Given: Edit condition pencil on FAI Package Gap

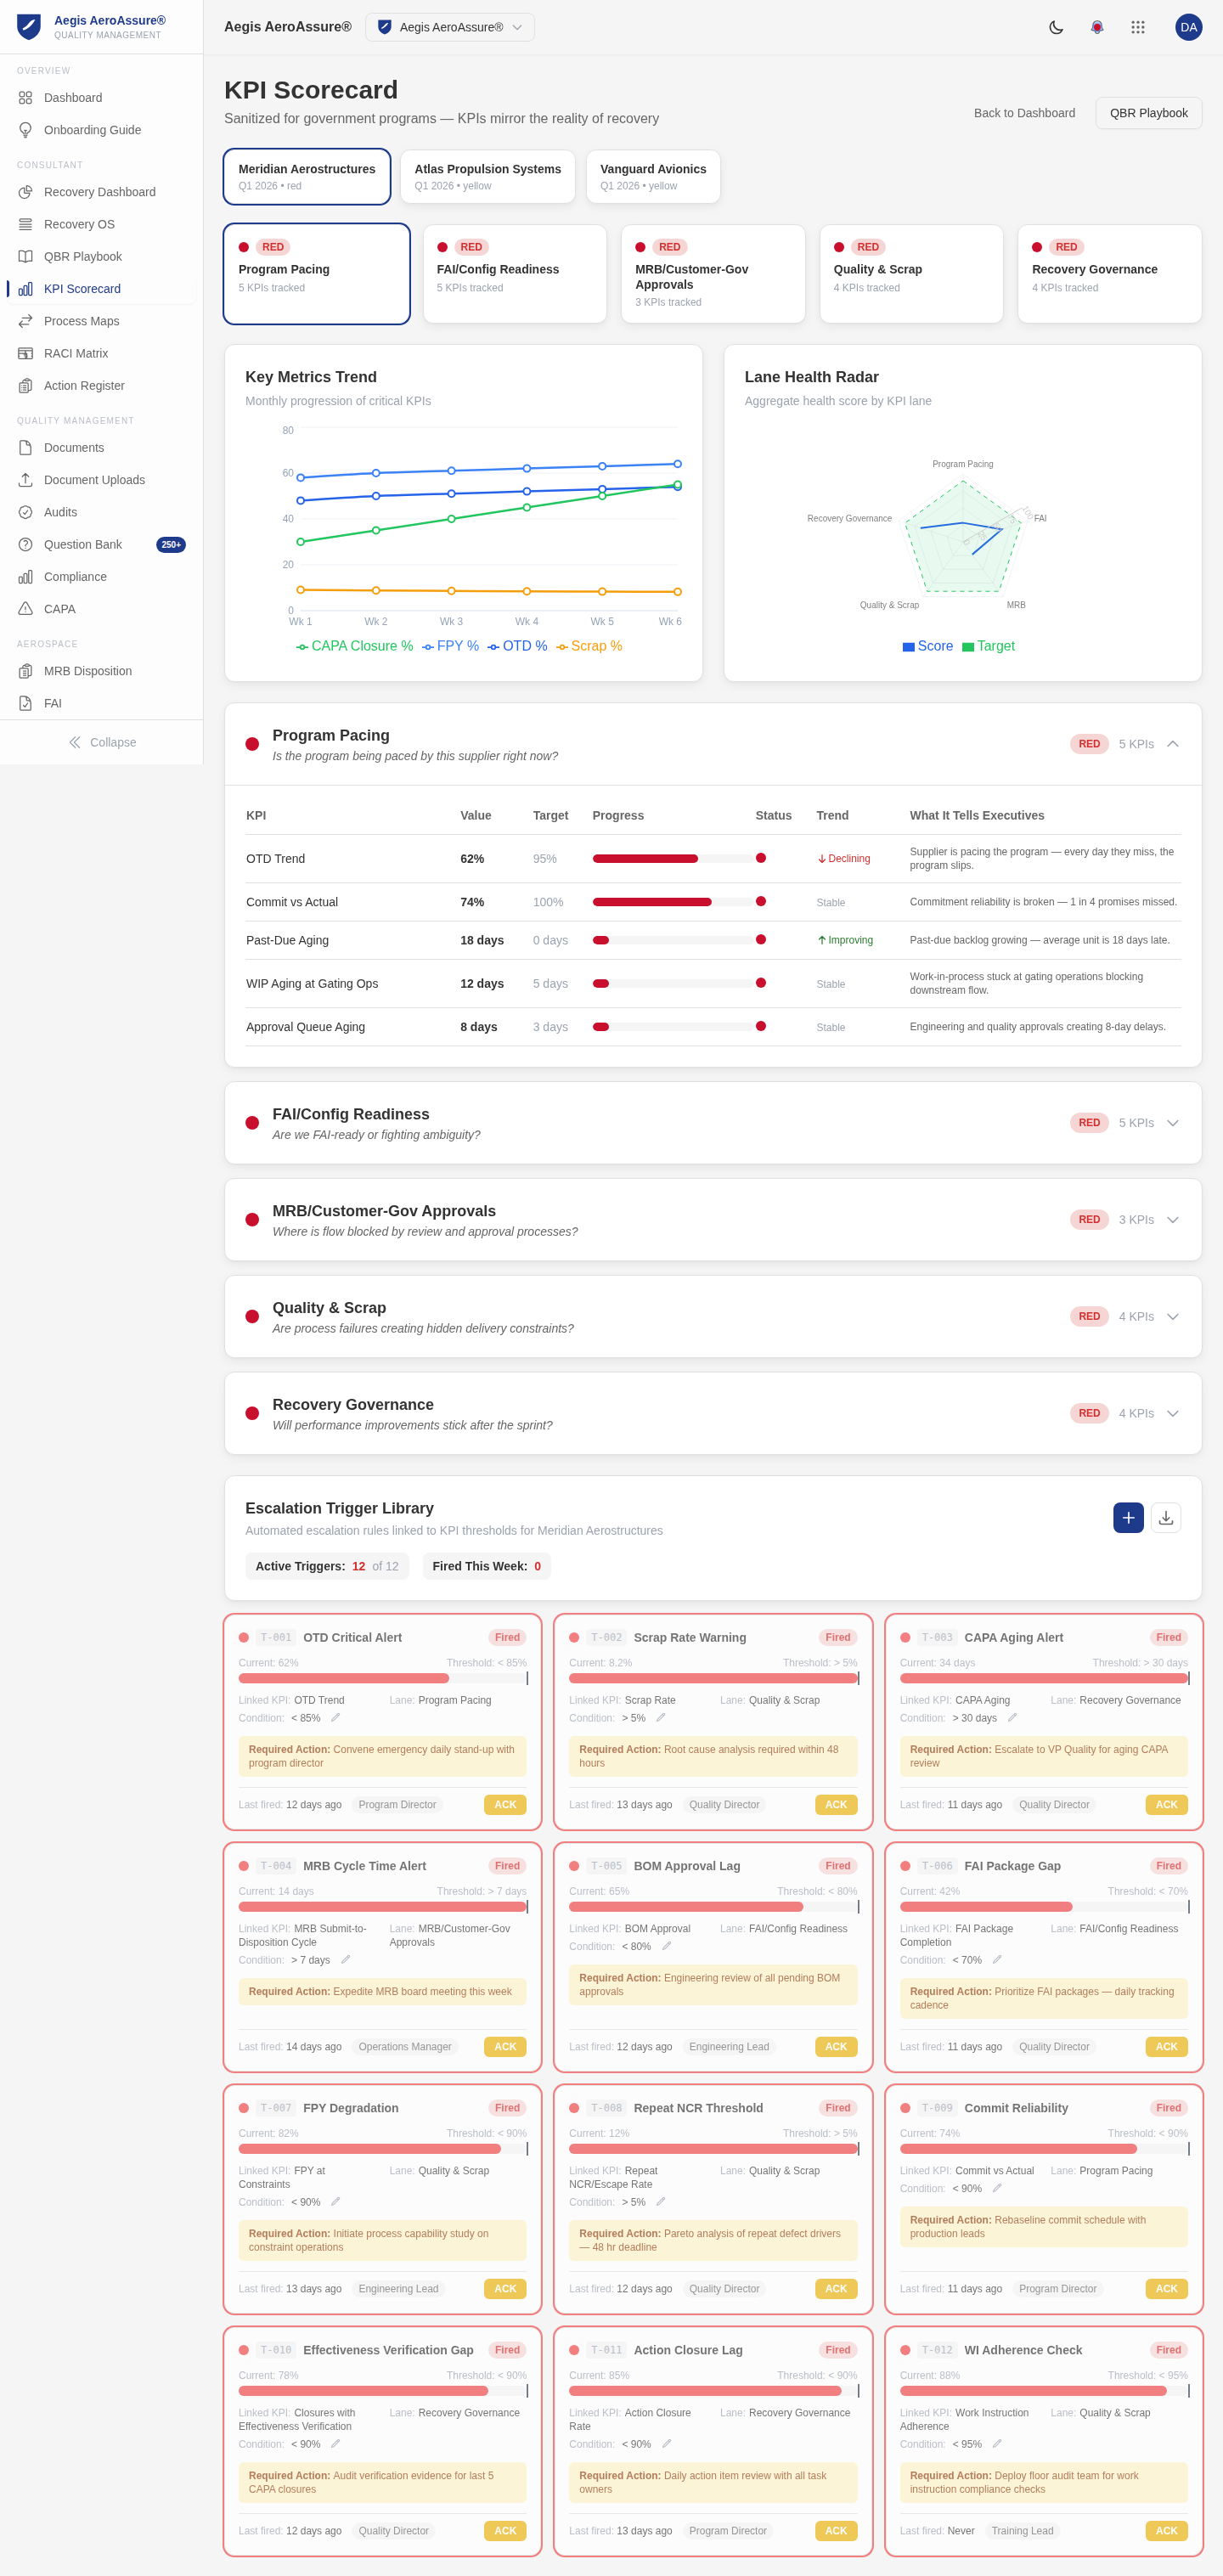Looking at the screenshot, I should click(997, 1960).
